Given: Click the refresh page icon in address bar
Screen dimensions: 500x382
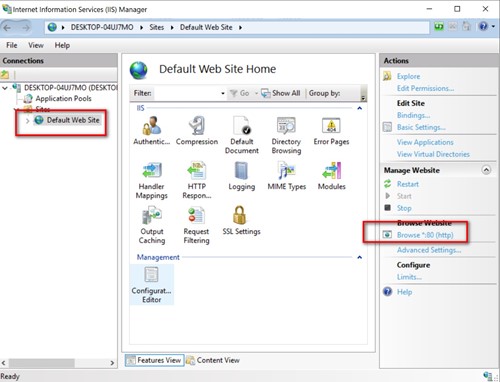Looking at the screenshot, I should [x=439, y=27].
